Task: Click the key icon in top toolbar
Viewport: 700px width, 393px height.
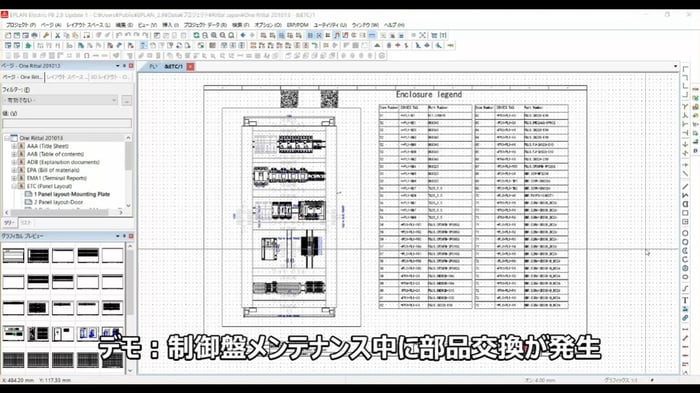Action: 46,35
